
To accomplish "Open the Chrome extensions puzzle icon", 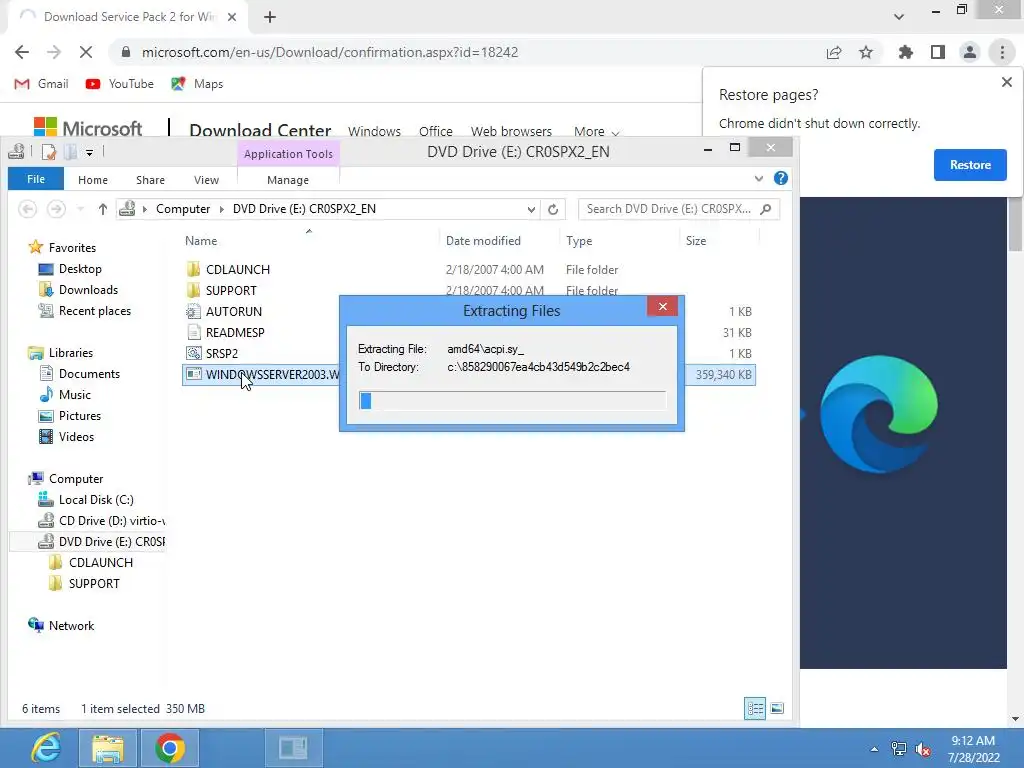I will [x=905, y=52].
